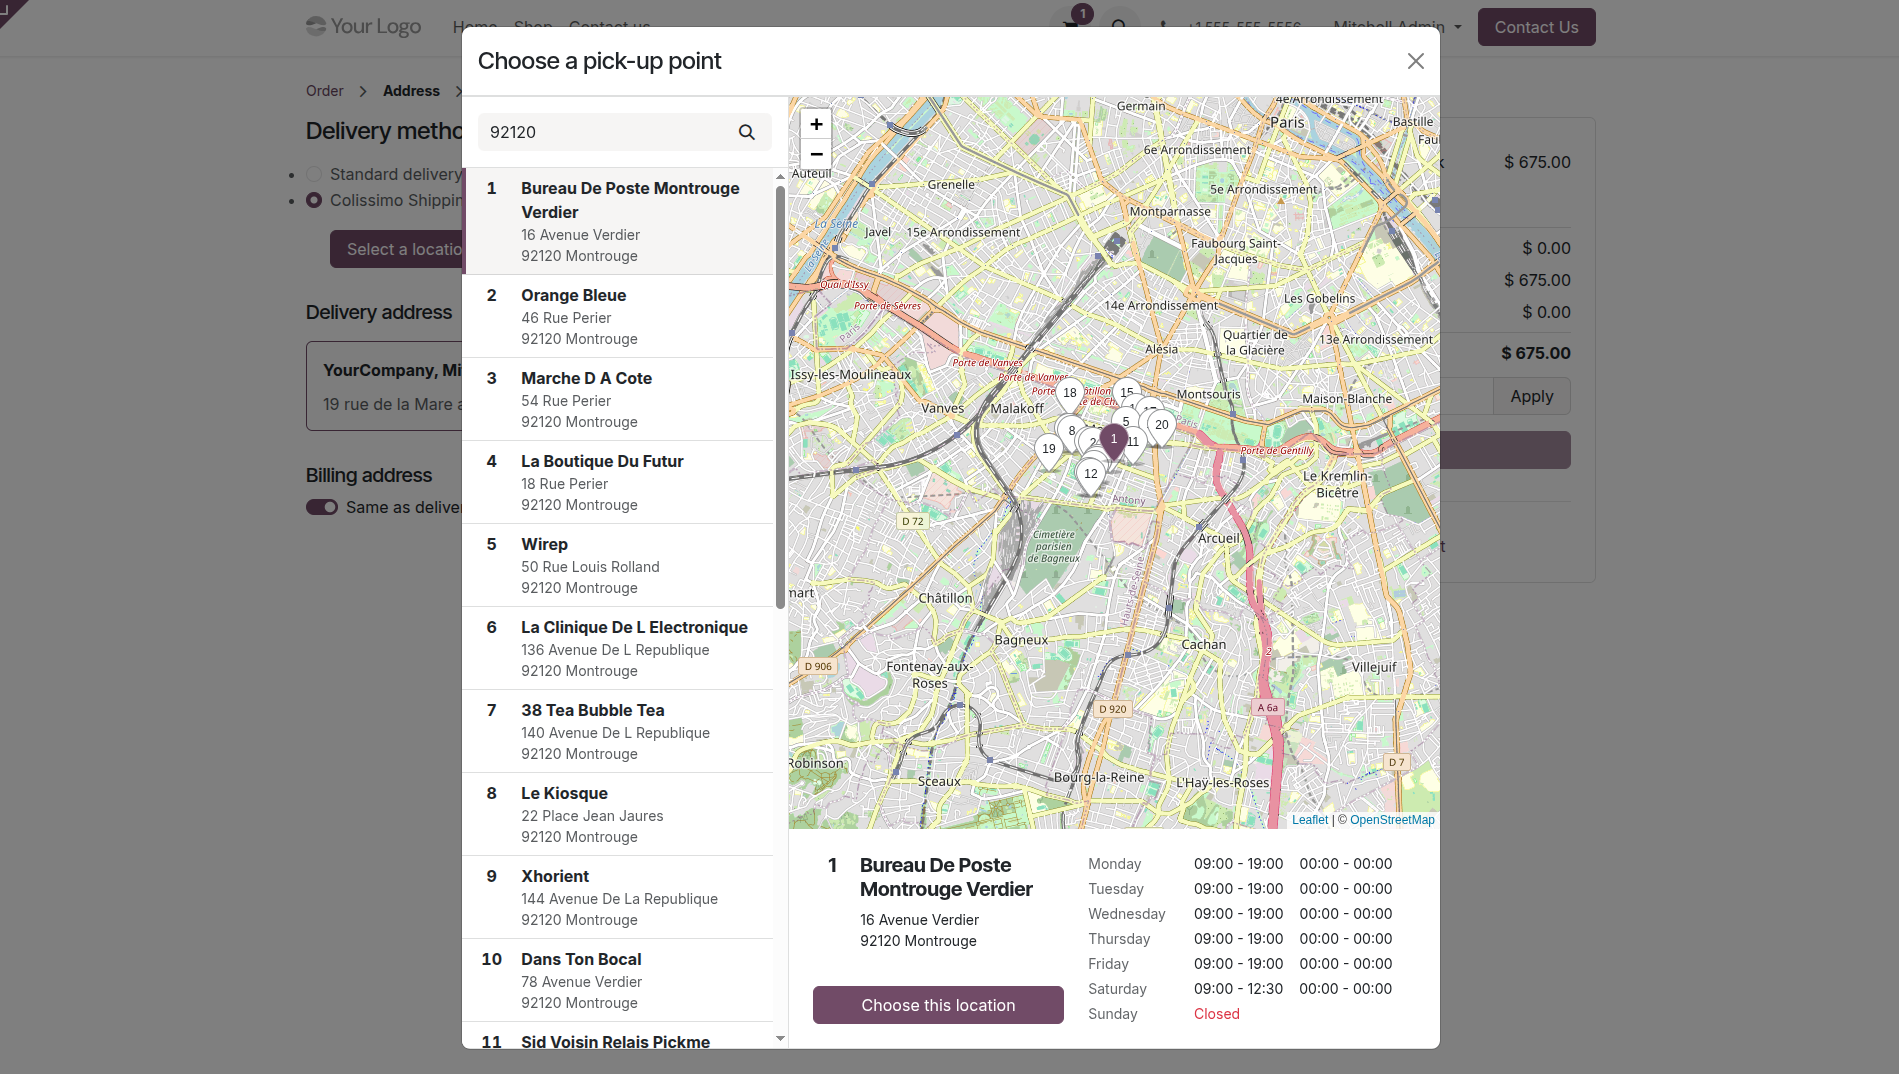Select Sid Voisin Relais Pickme location
Viewport: 1899px width, 1074px height.
(618, 1036)
